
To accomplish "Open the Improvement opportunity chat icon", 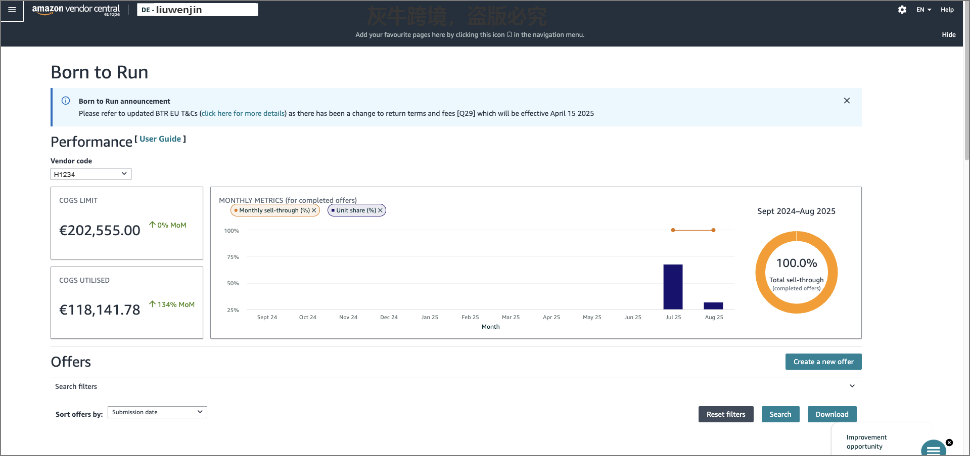I will (932, 447).
